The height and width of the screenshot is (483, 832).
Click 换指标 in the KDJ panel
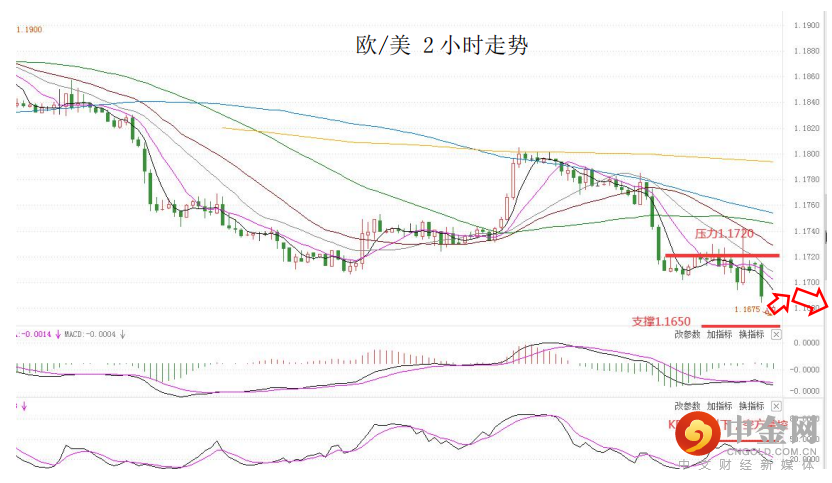751,406
